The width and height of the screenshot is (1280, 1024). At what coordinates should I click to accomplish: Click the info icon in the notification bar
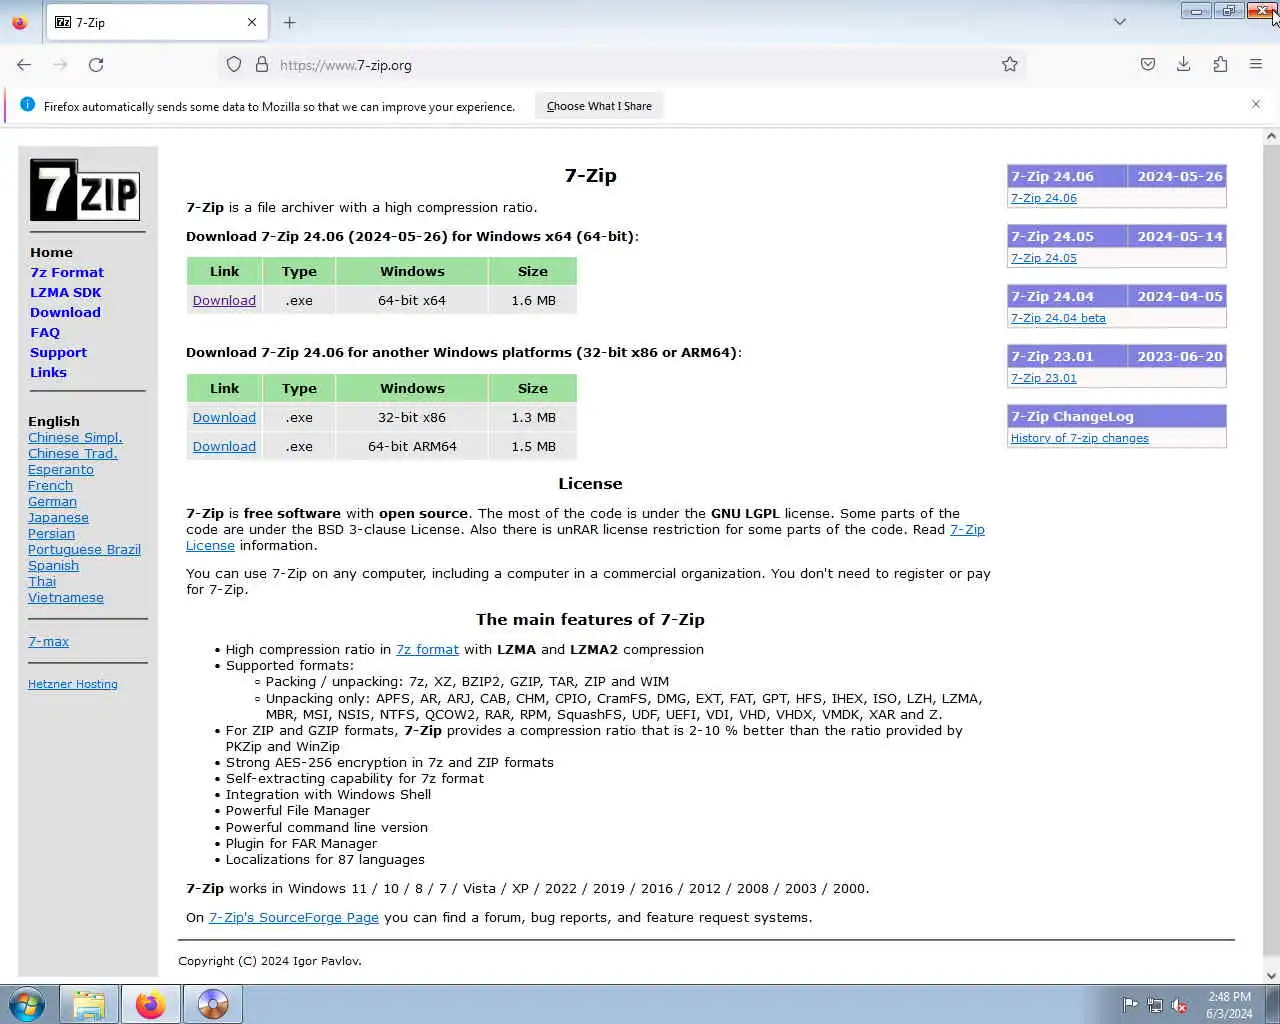(27, 105)
